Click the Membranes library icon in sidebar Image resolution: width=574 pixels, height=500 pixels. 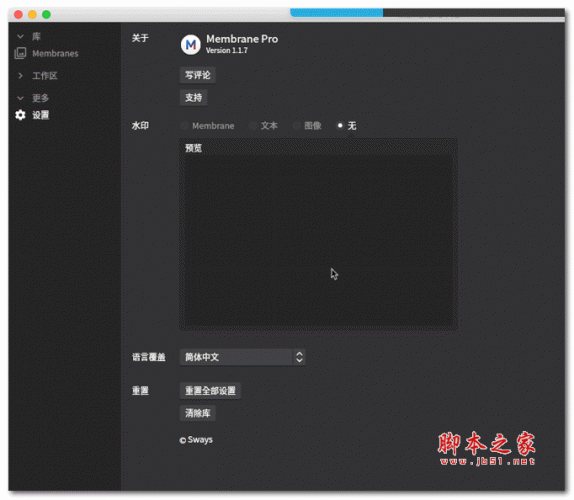tap(20, 53)
